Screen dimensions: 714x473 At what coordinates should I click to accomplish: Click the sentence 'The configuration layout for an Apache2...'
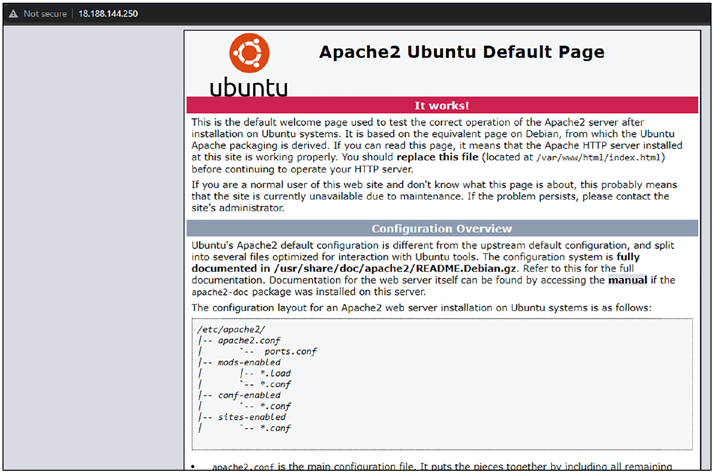pyautogui.click(x=421, y=308)
